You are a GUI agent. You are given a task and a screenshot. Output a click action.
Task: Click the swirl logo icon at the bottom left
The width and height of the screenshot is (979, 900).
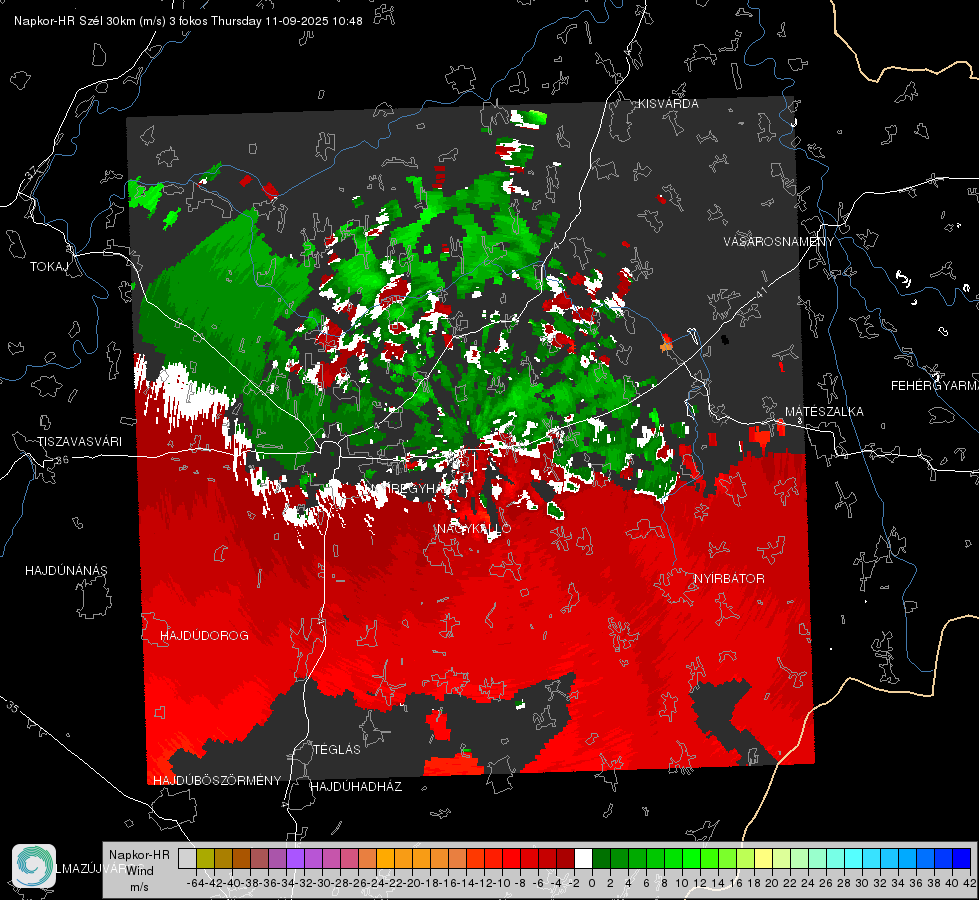point(34,866)
